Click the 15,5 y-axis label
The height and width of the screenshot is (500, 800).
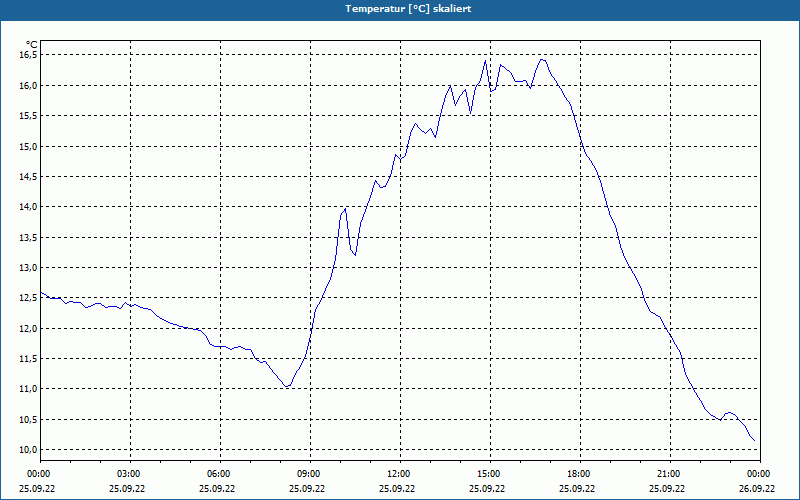pos(29,116)
